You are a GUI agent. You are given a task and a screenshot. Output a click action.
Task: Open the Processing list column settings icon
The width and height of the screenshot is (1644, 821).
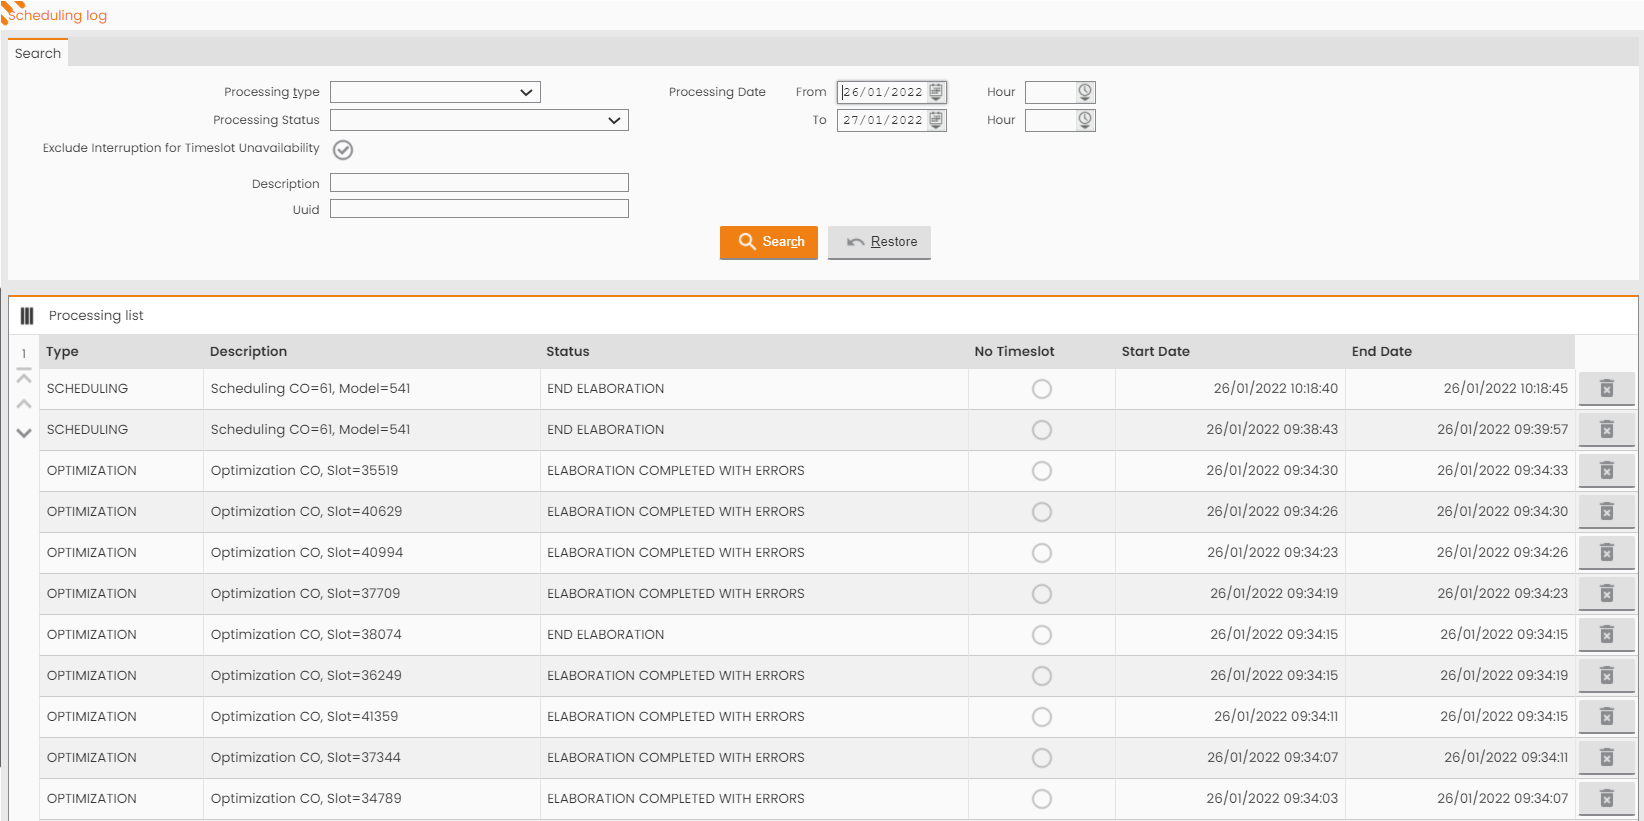[x=27, y=316]
